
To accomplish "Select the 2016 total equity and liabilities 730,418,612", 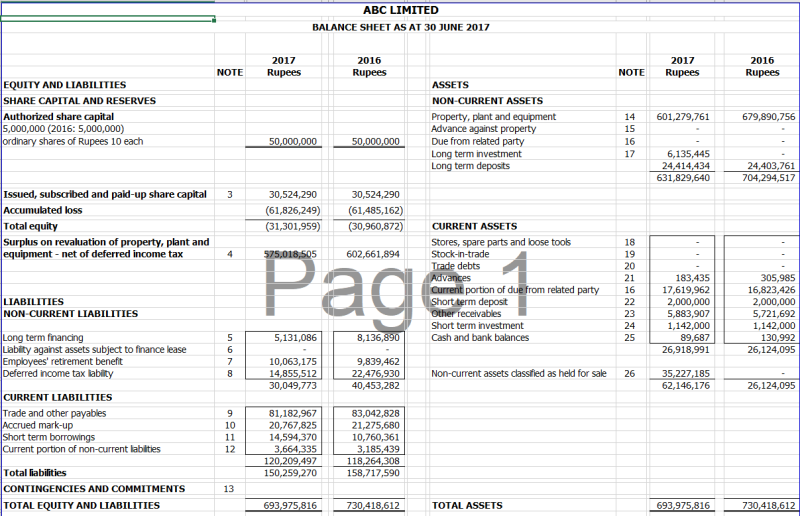I will click(x=372, y=505).
